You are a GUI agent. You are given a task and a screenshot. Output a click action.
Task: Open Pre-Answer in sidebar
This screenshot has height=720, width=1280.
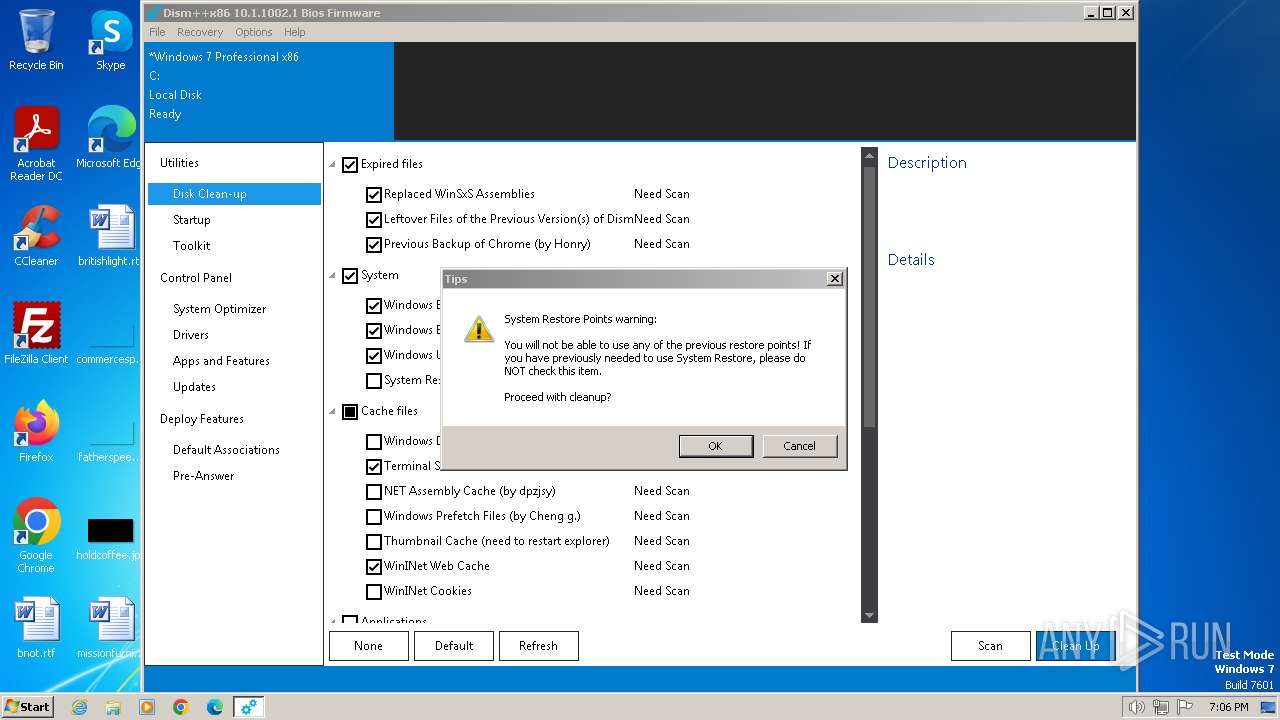click(204, 476)
